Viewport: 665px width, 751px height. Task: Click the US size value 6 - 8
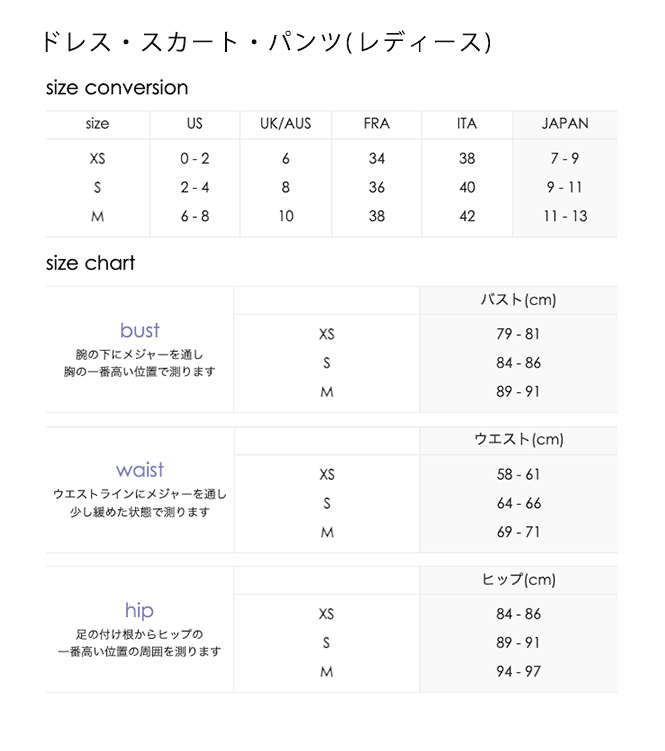(x=195, y=216)
